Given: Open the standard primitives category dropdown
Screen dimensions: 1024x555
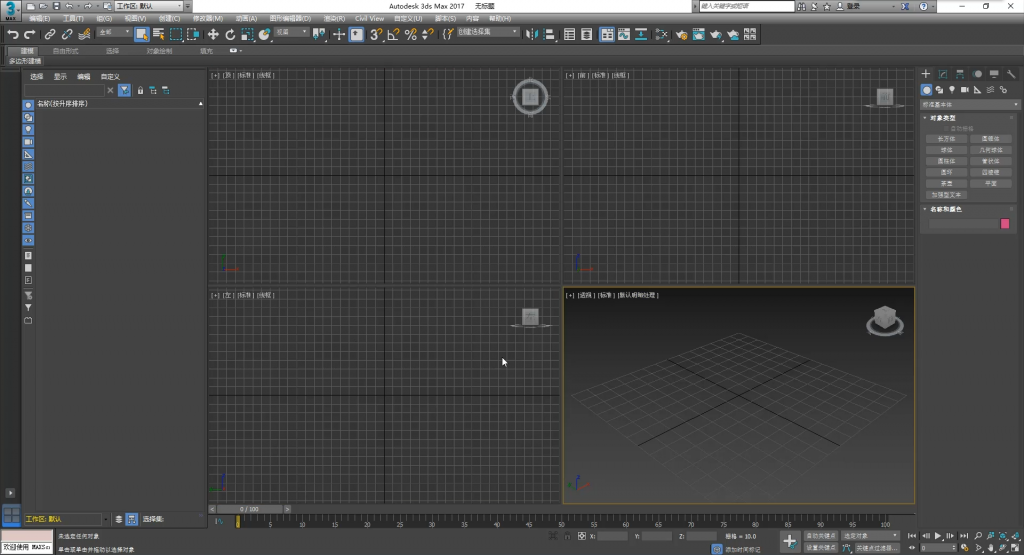Looking at the screenshot, I should click(x=969, y=104).
